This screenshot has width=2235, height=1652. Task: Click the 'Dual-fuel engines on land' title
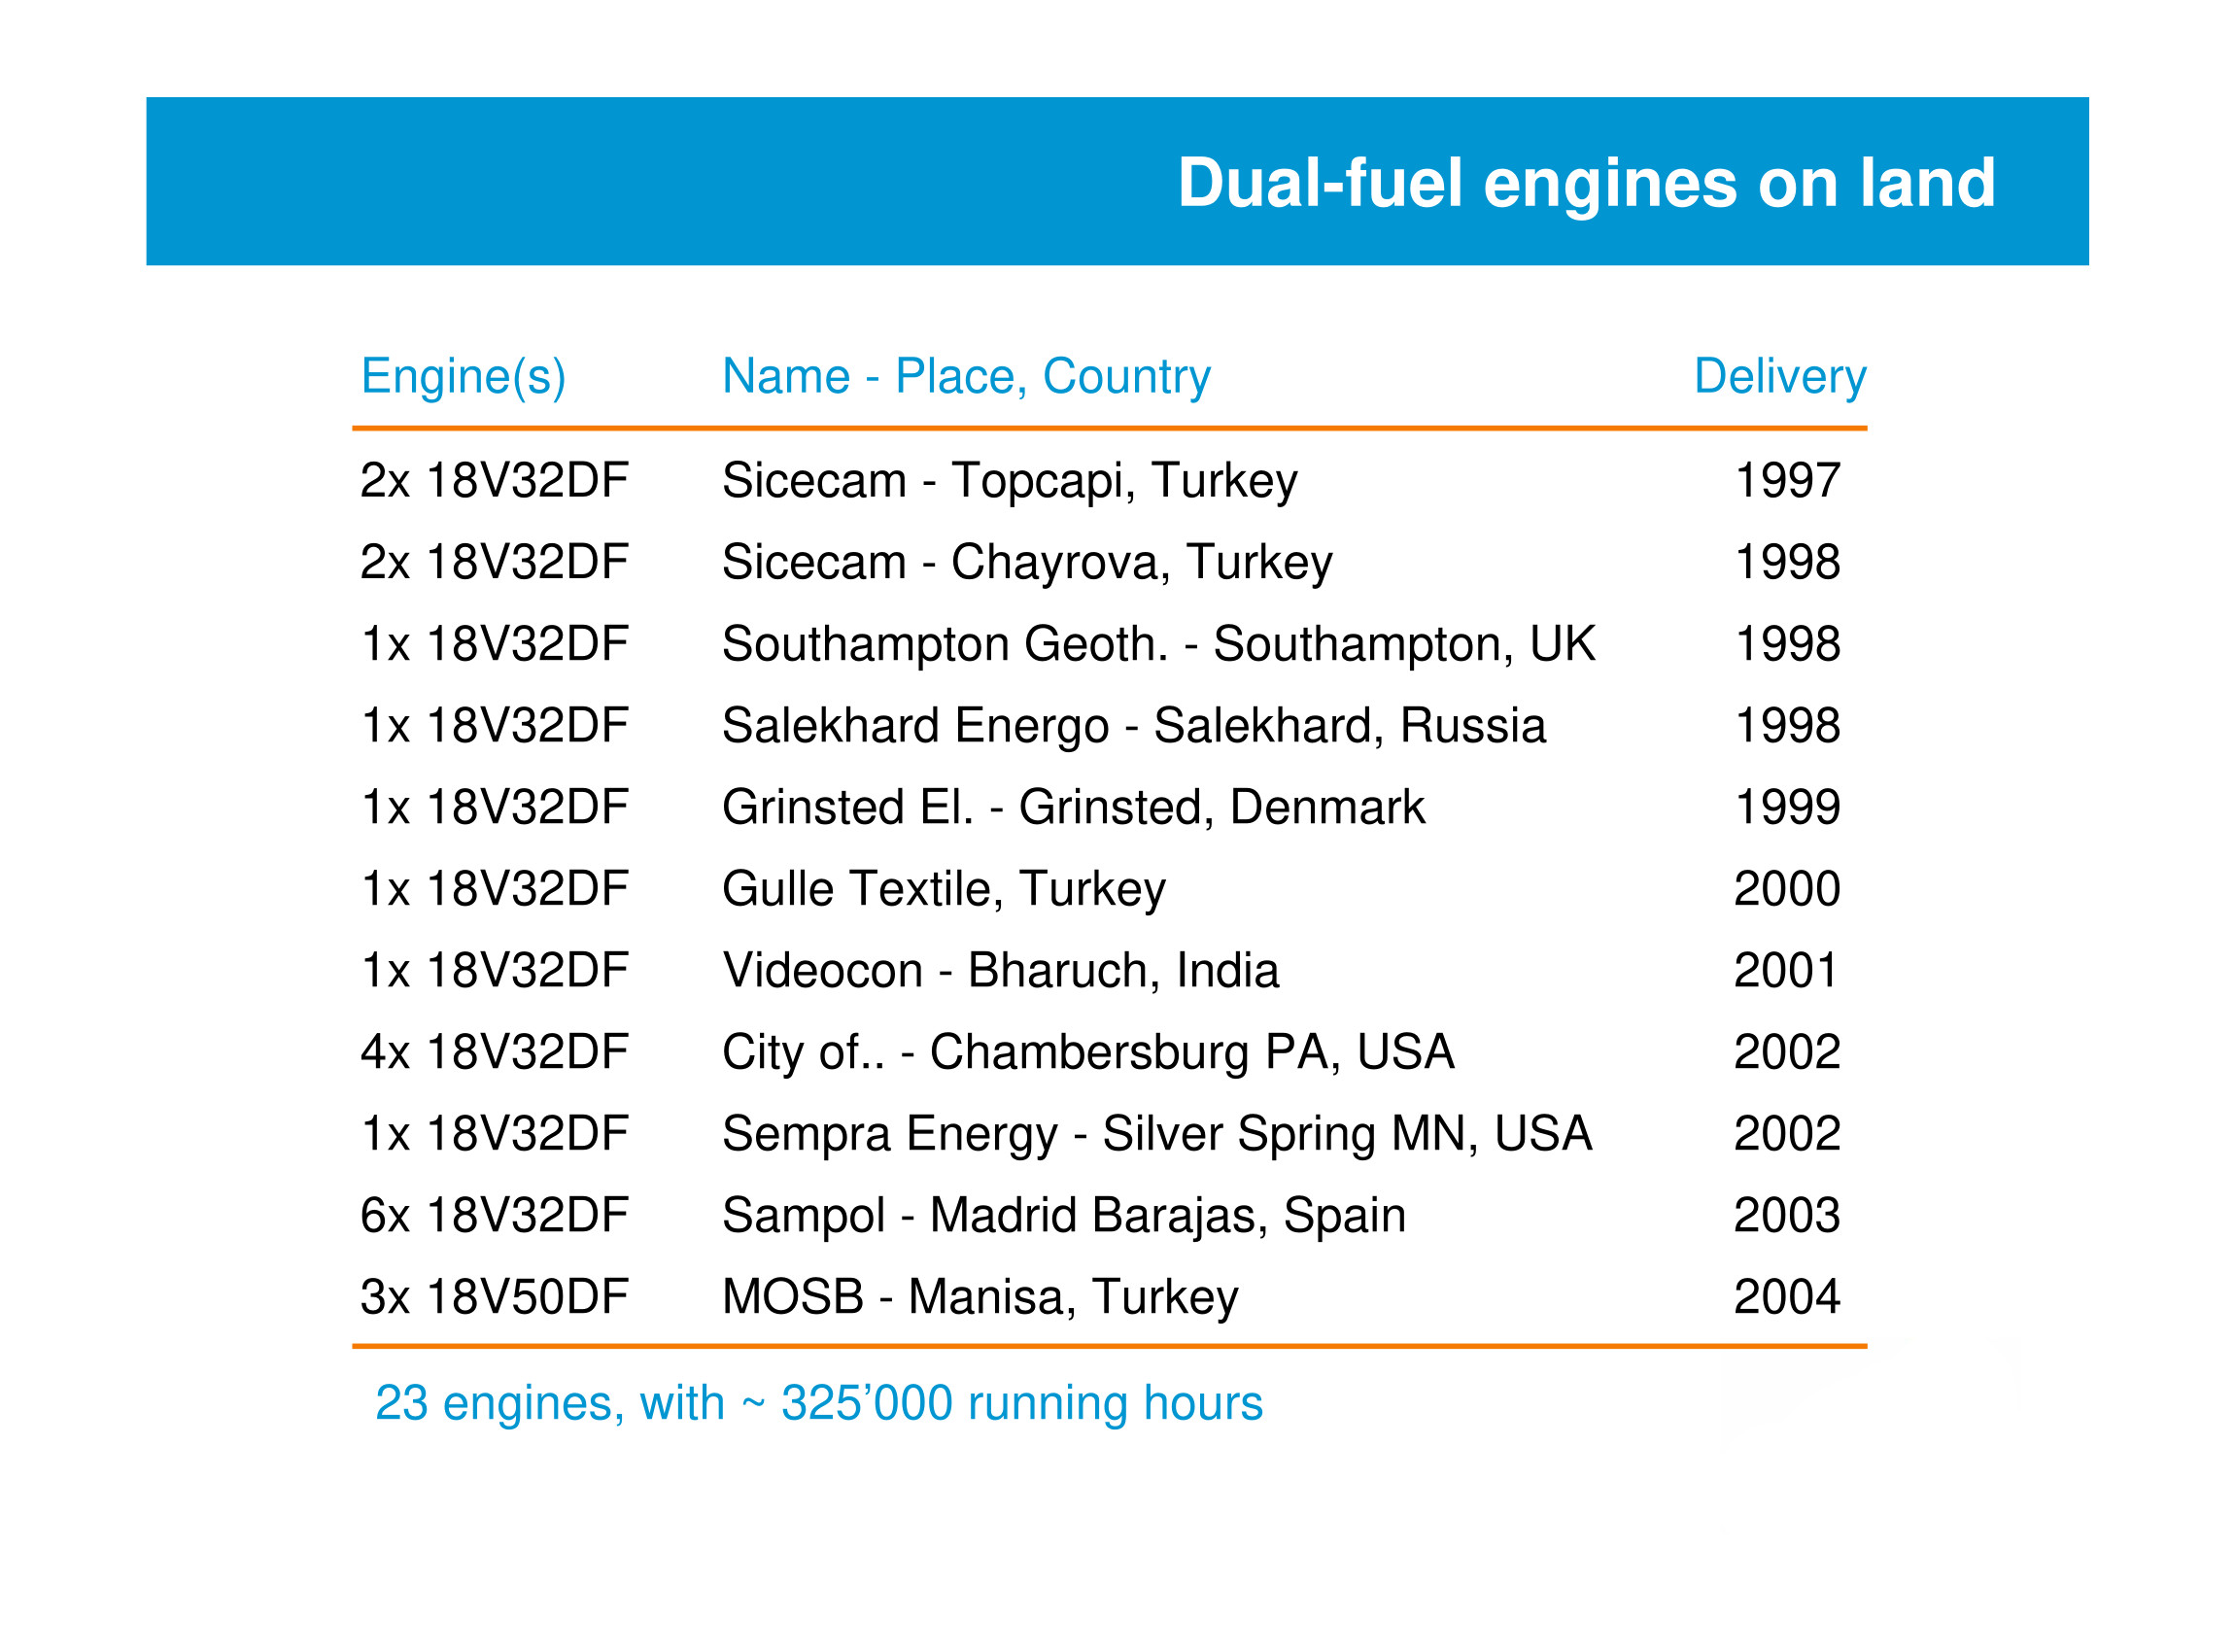(1586, 183)
